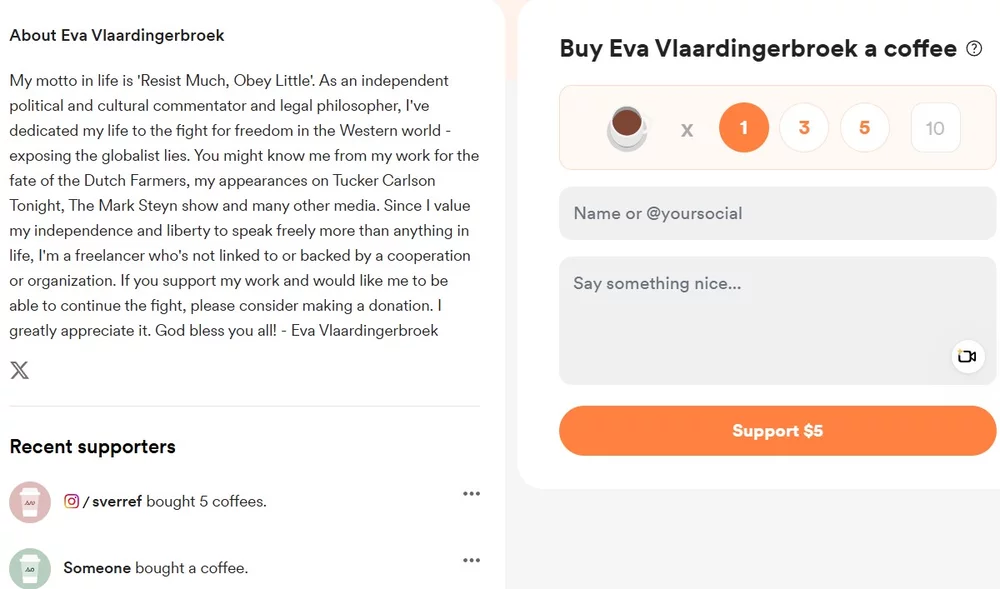Click the video message camera icon
Screen dimensions: 1000x589
point(966,356)
